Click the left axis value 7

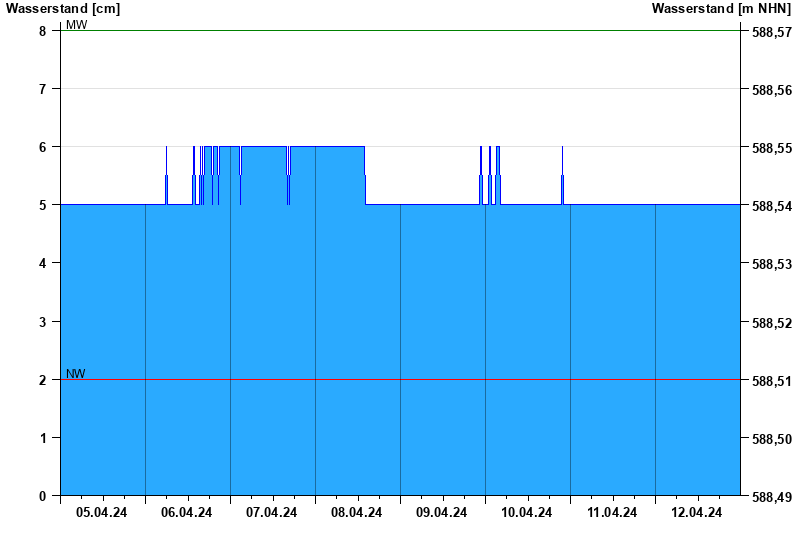42,89
